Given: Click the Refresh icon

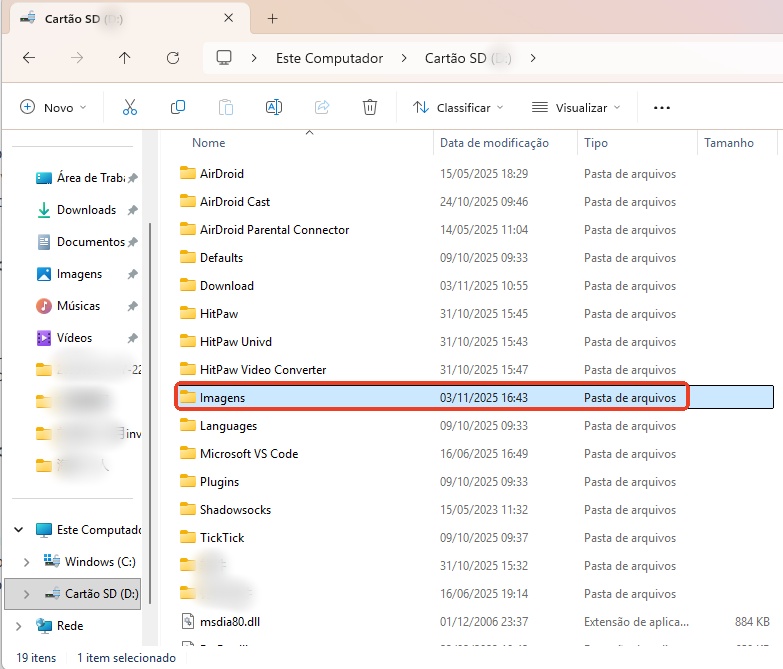Looking at the screenshot, I should pos(173,58).
